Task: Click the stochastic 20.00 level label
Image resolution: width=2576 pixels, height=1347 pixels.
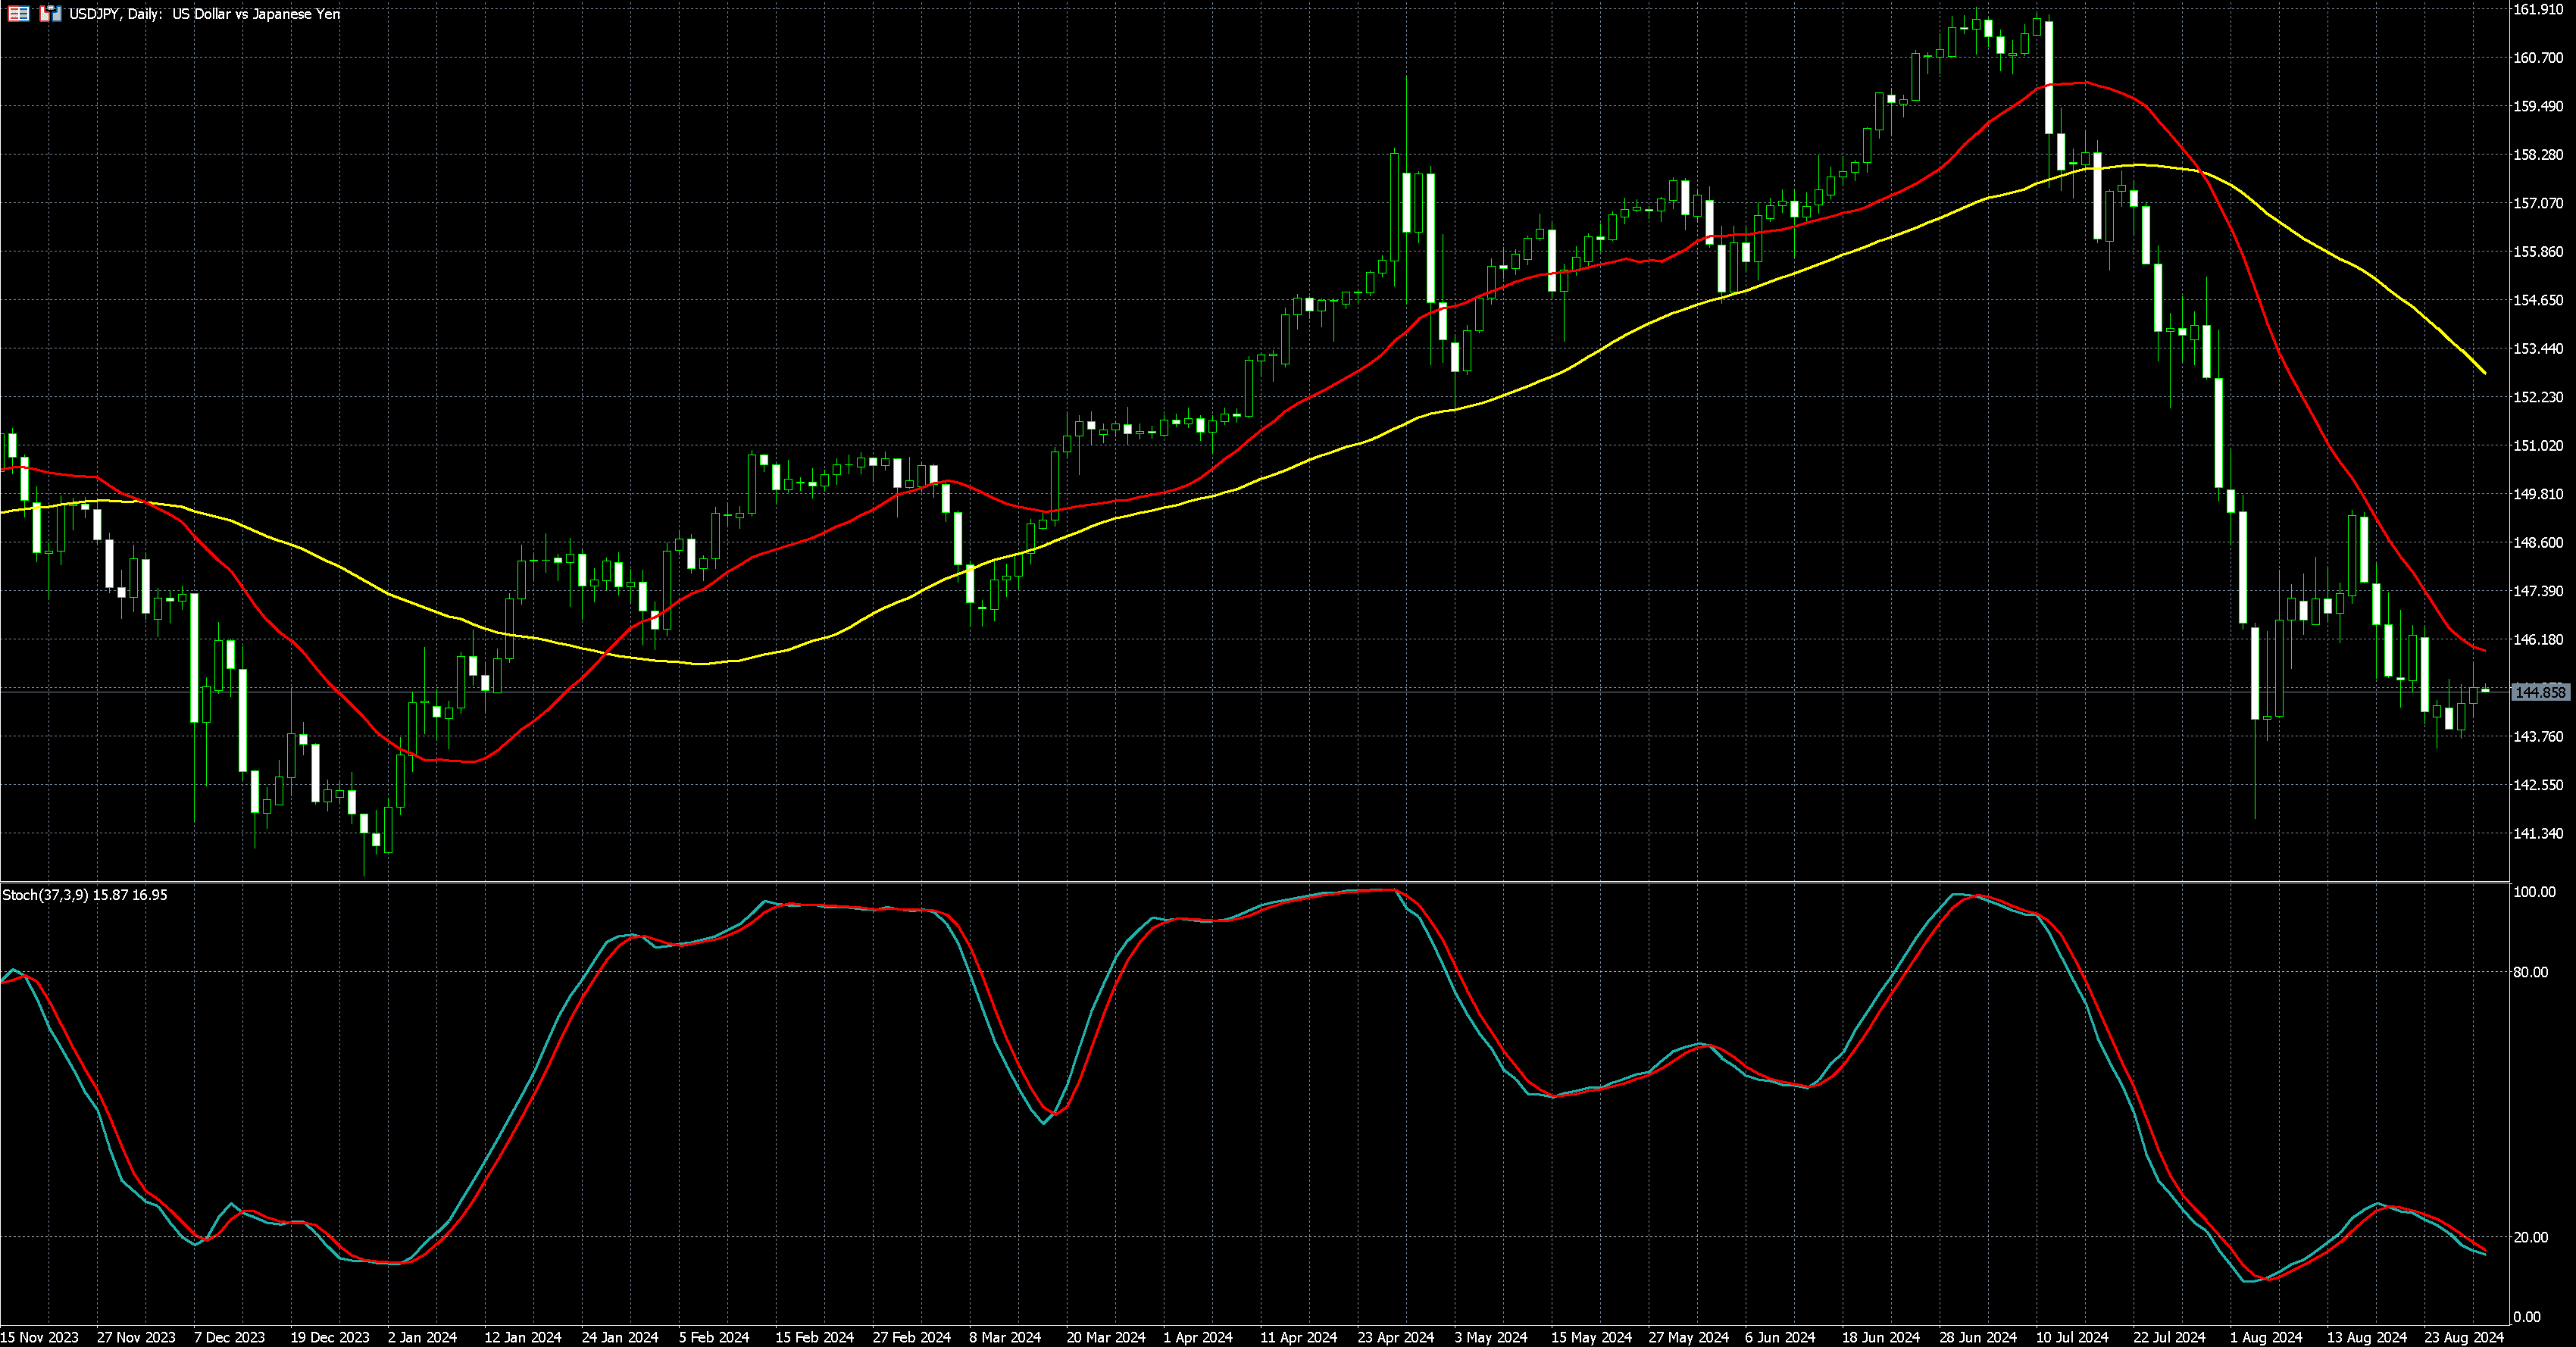Action: 2530,1237
